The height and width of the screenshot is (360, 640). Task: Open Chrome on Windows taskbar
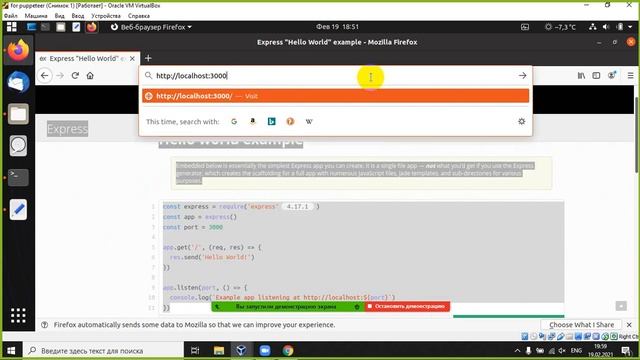click(288, 351)
